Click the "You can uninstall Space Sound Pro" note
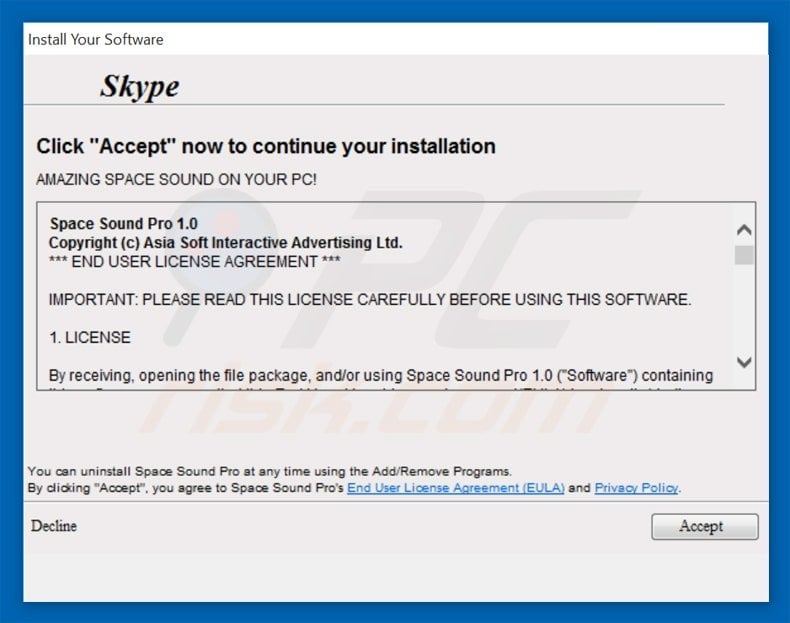This screenshot has height=623, width=790. [x=269, y=471]
